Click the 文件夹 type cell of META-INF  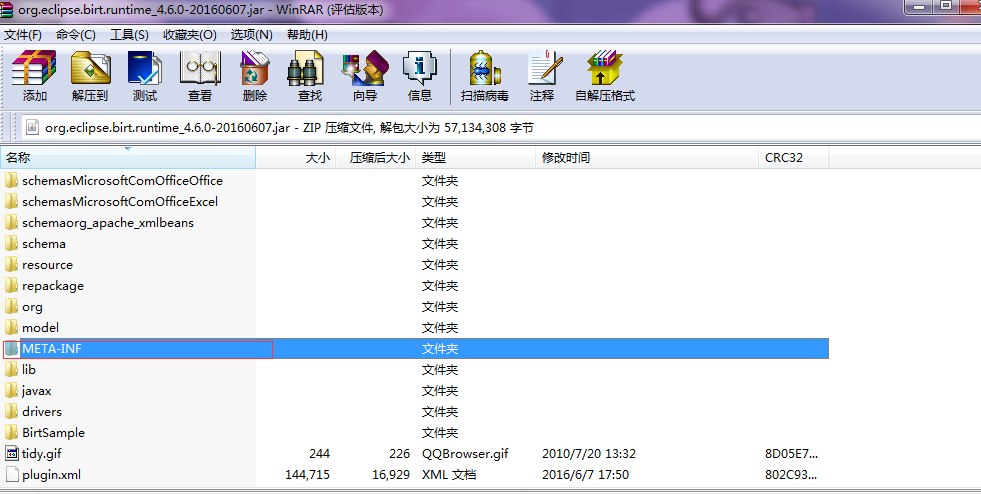(440, 349)
